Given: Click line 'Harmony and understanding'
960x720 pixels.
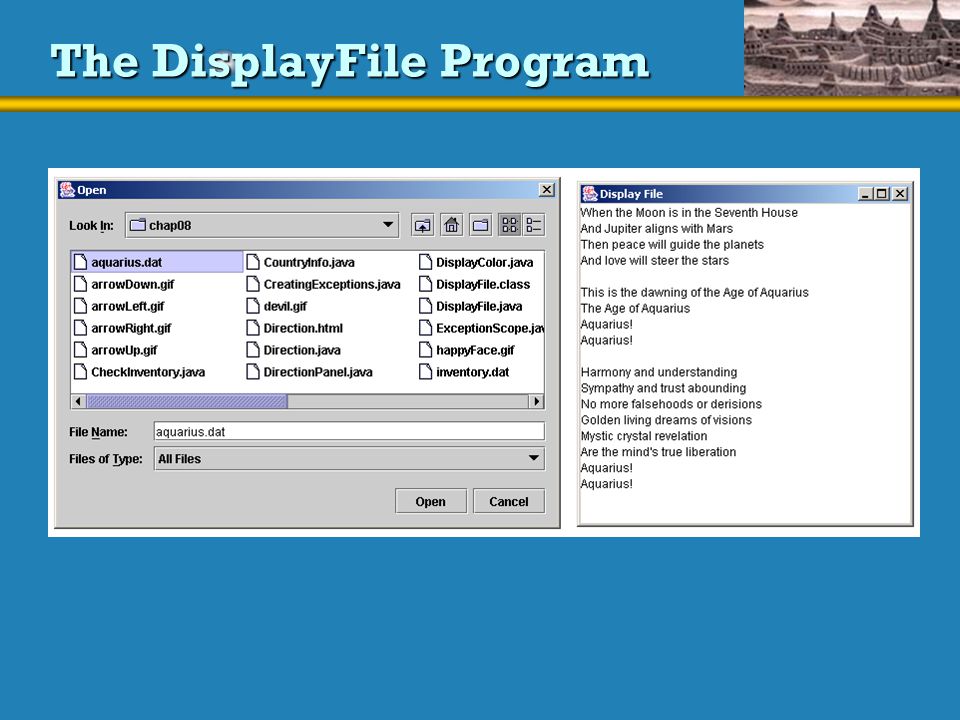Looking at the screenshot, I should (659, 372).
